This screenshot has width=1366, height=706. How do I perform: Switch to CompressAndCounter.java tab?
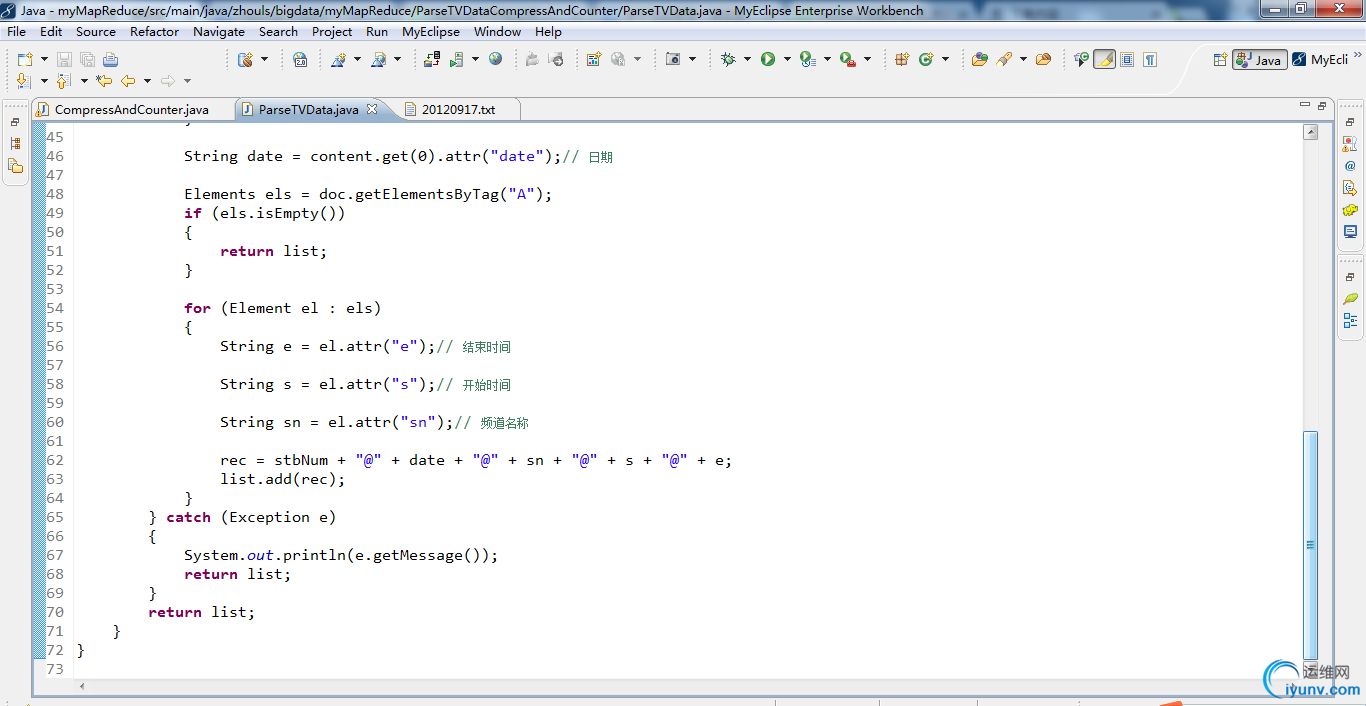tap(132, 109)
